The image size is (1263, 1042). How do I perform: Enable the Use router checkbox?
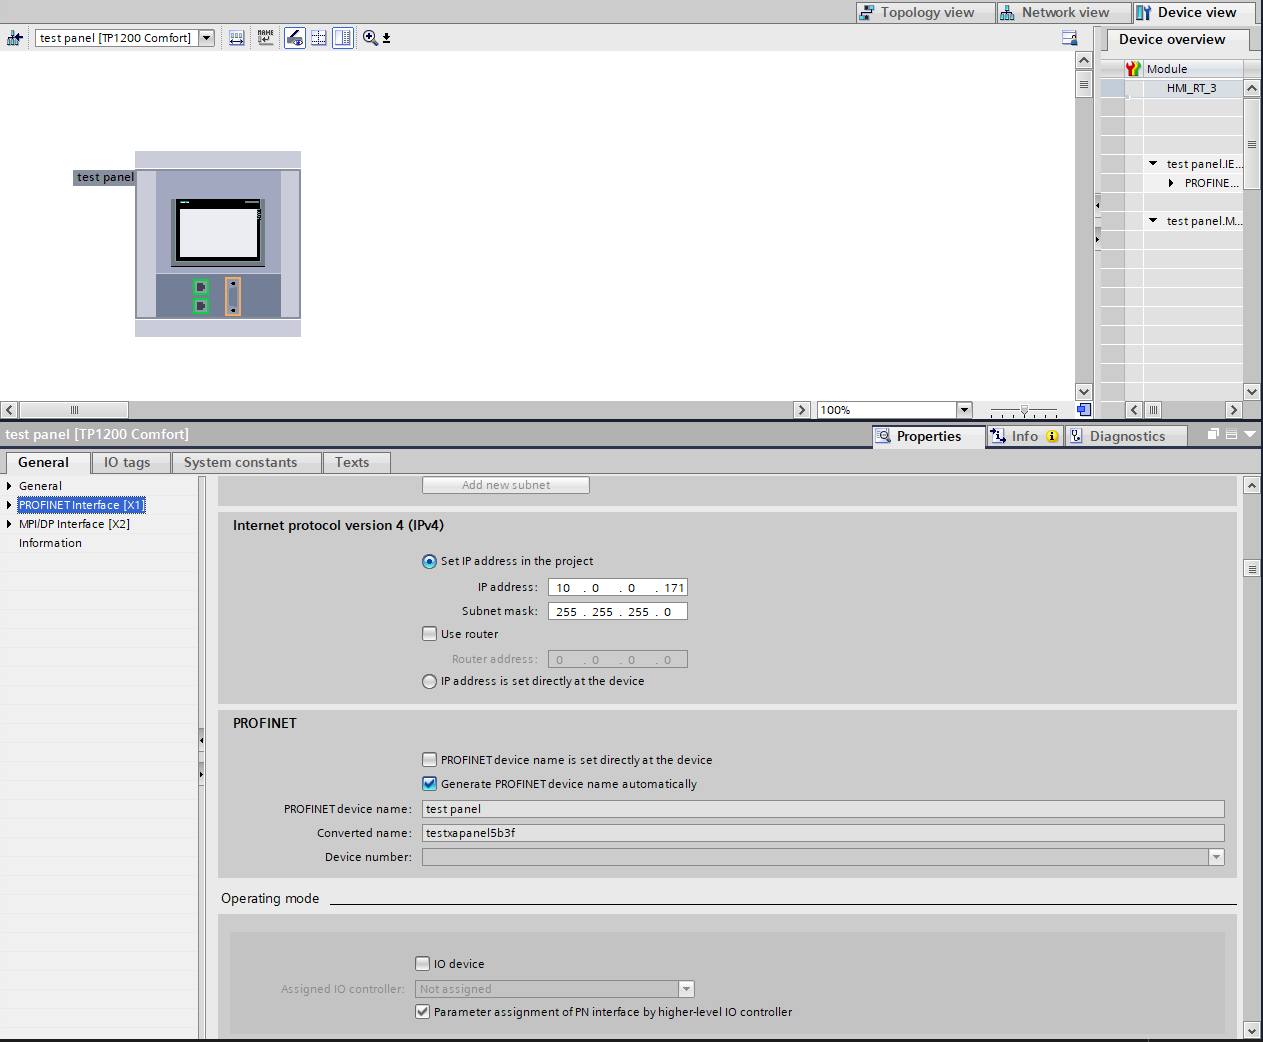(x=430, y=634)
